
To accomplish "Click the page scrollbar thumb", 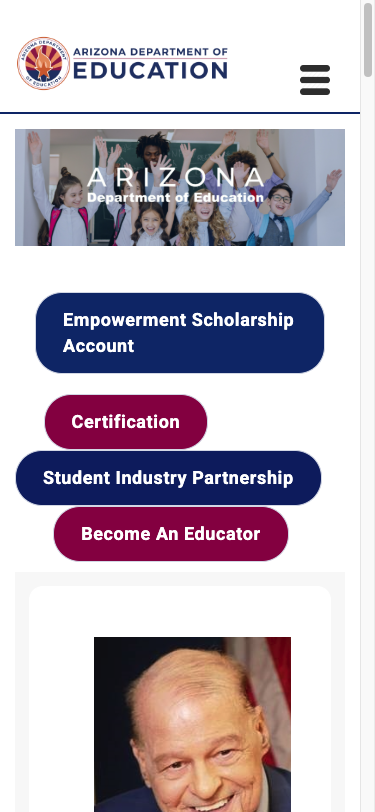I will (368, 39).
